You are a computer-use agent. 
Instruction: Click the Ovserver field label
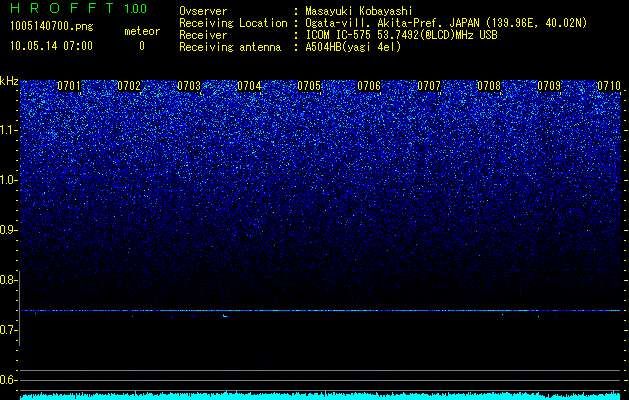(x=203, y=11)
